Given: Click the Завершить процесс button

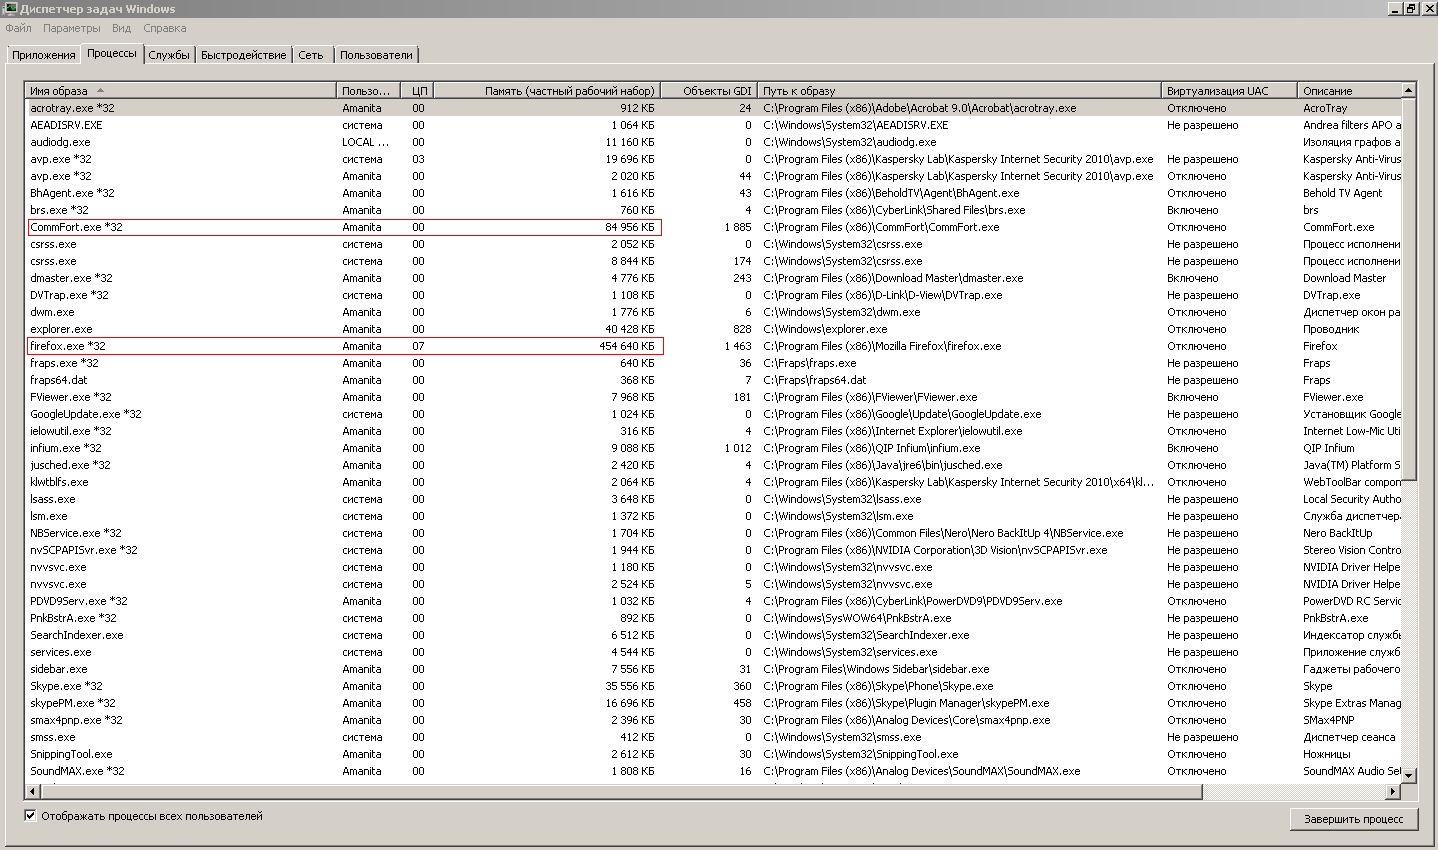Looking at the screenshot, I should click(1353, 819).
